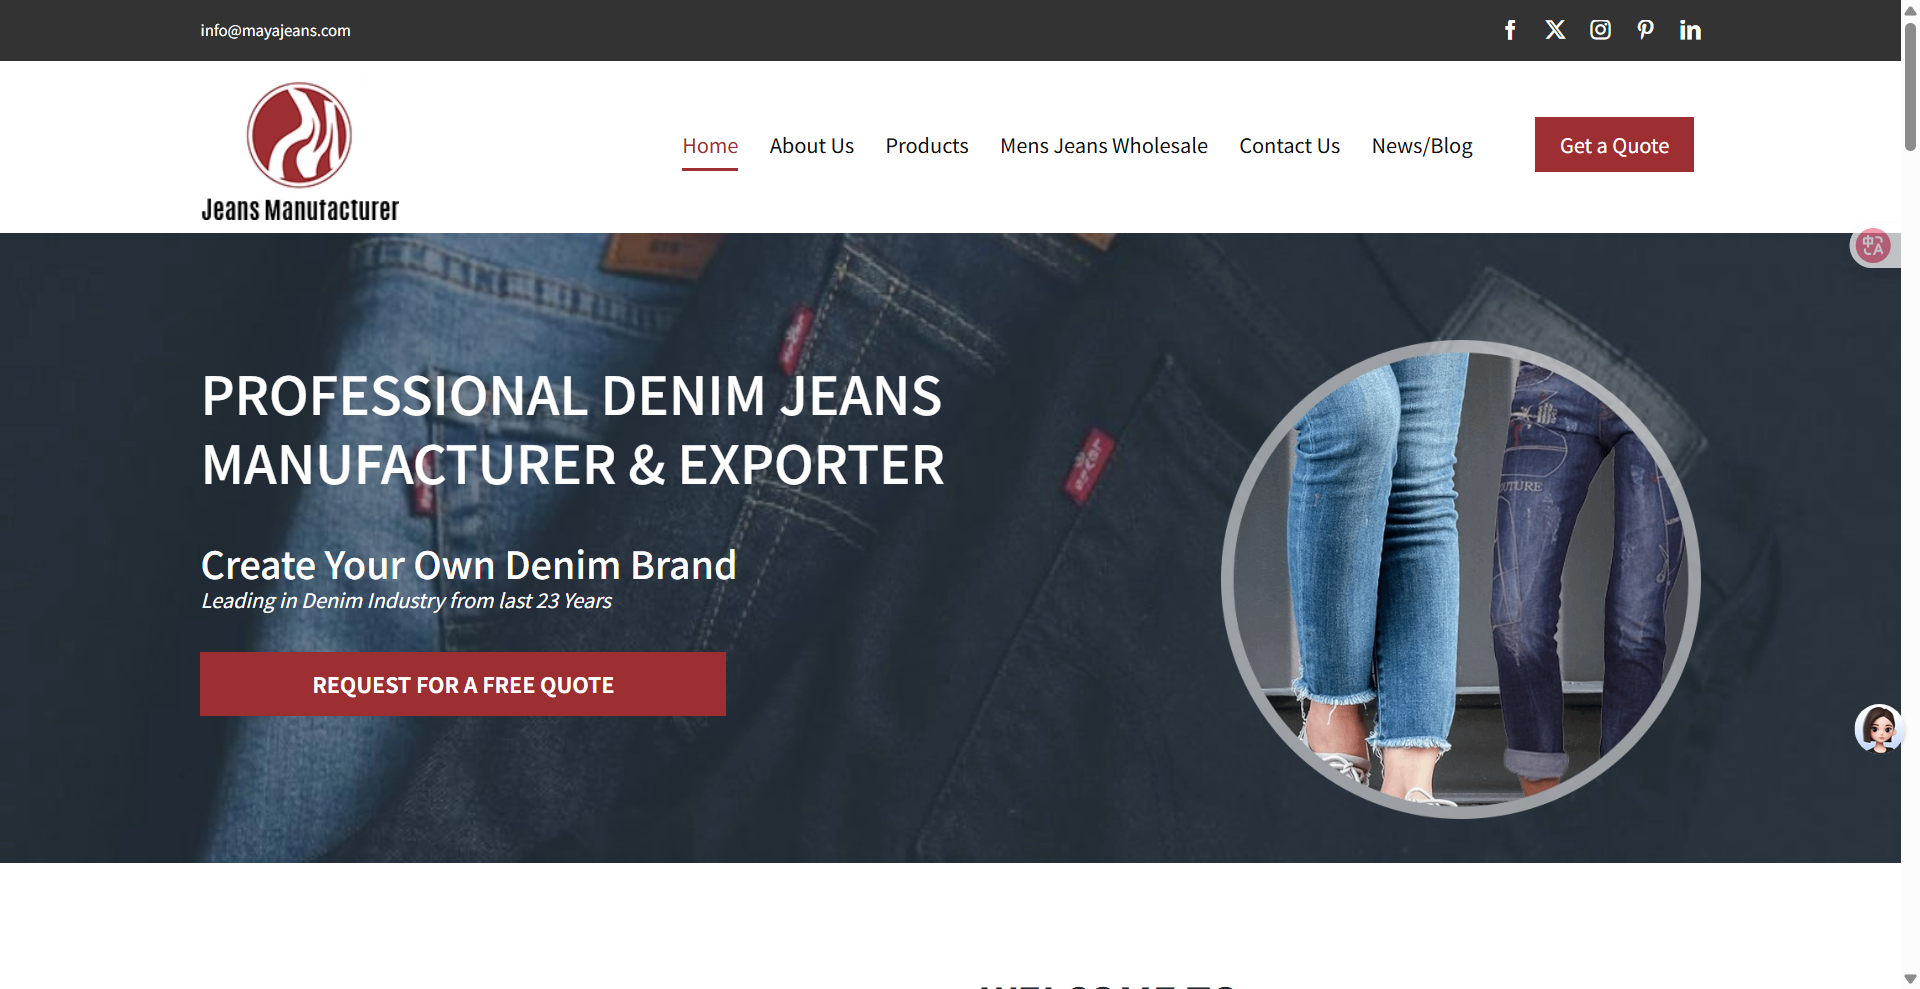Image resolution: width=1920 pixels, height=989 pixels.
Task: Click the info@mayajeans.com email link
Action: [x=275, y=30]
